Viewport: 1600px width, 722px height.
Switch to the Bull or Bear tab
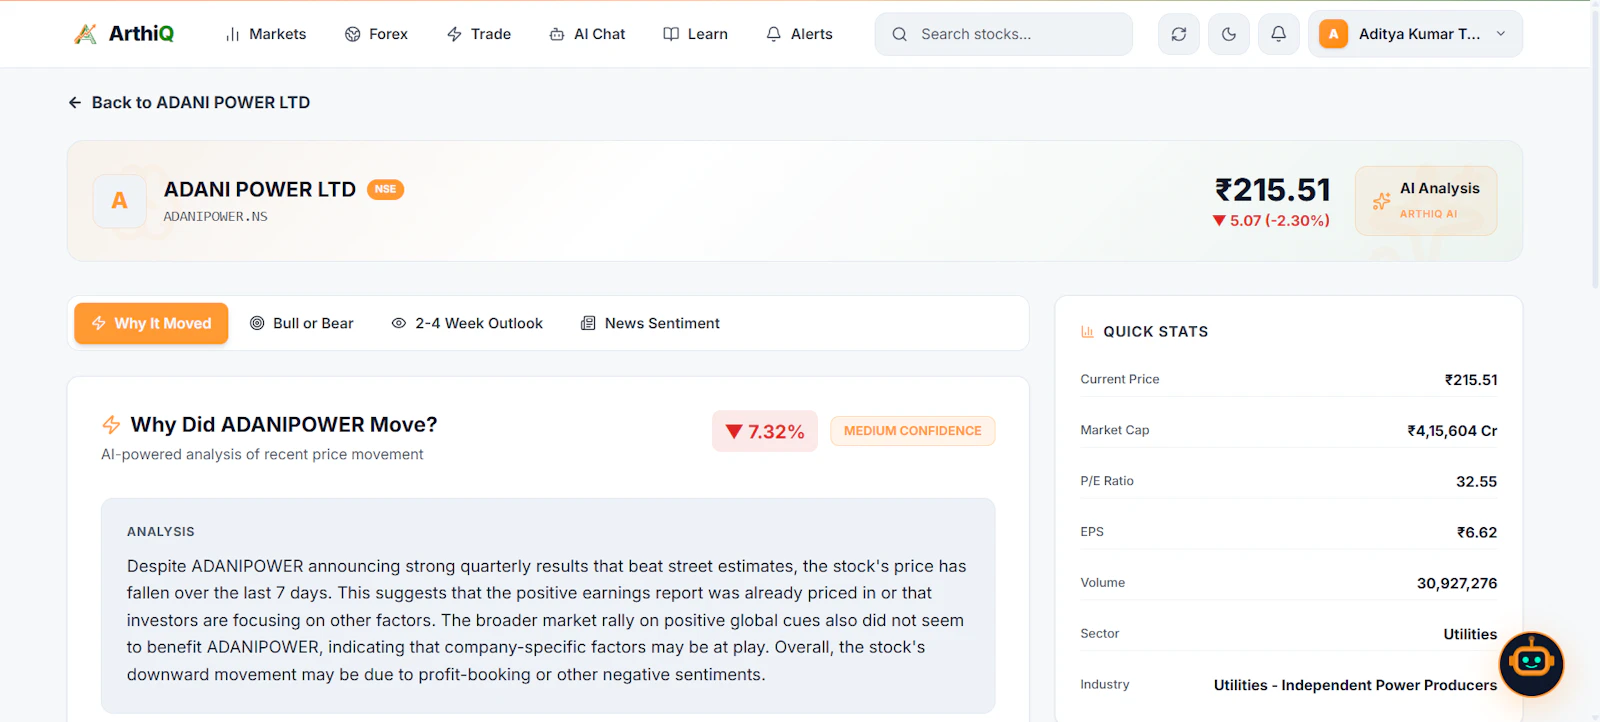point(301,323)
